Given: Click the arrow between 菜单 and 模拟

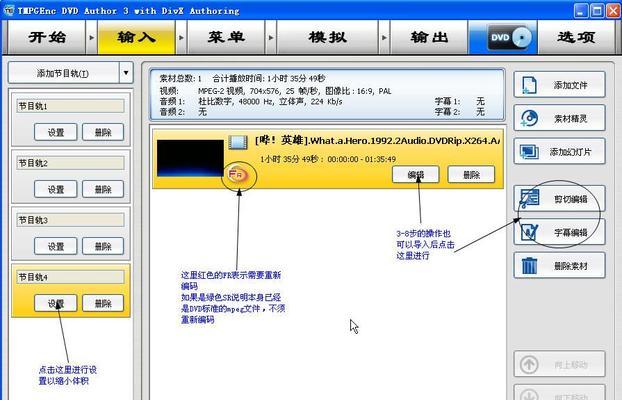Looking at the screenshot, I should coord(271,38).
